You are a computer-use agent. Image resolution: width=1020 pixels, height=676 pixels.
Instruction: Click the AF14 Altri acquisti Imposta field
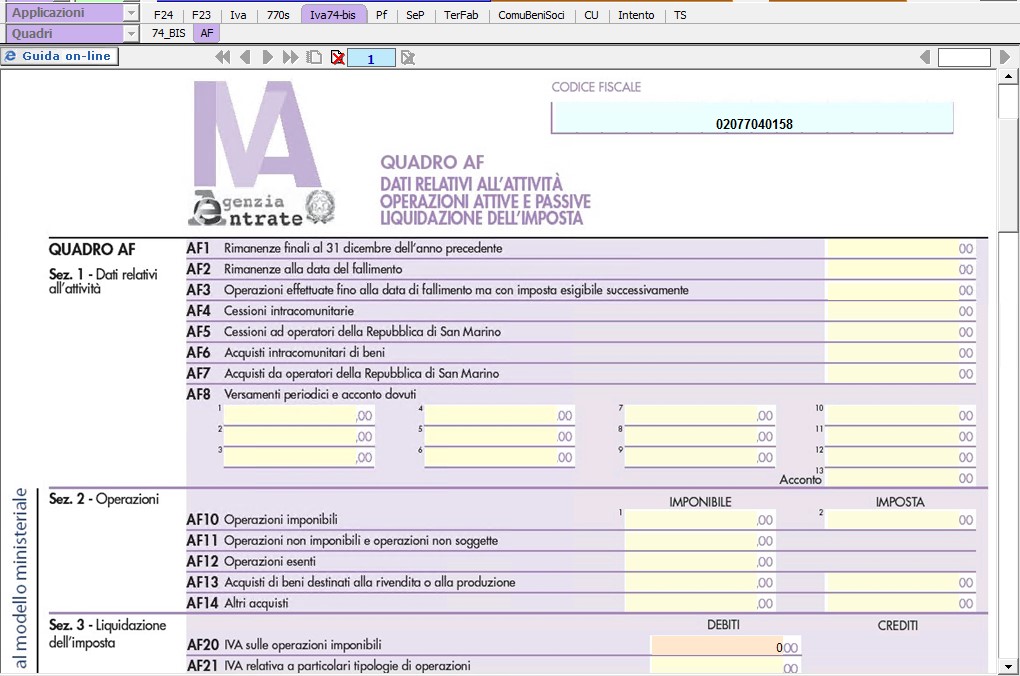pyautogui.click(x=901, y=602)
